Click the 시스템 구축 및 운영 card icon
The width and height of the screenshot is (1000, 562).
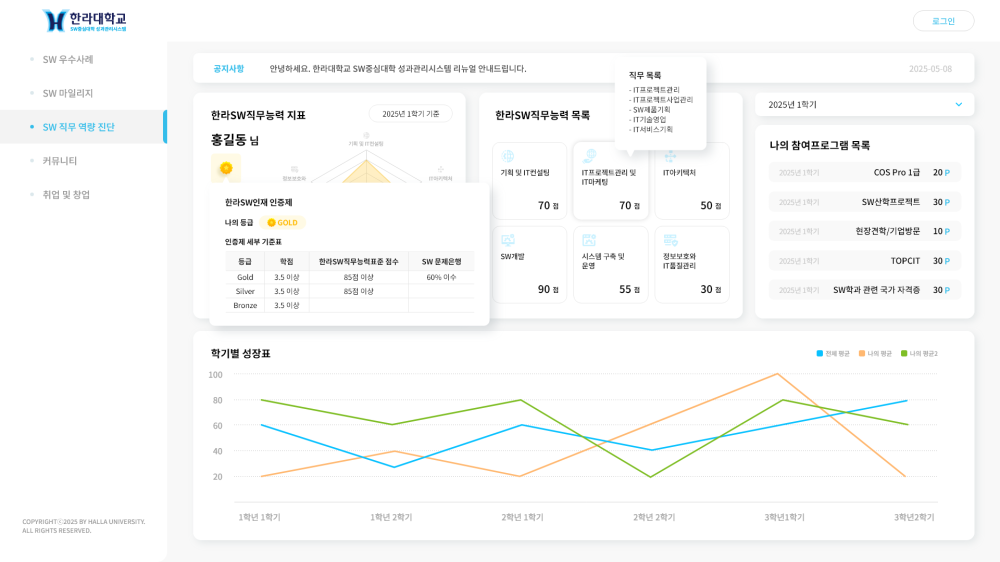(x=589, y=240)
